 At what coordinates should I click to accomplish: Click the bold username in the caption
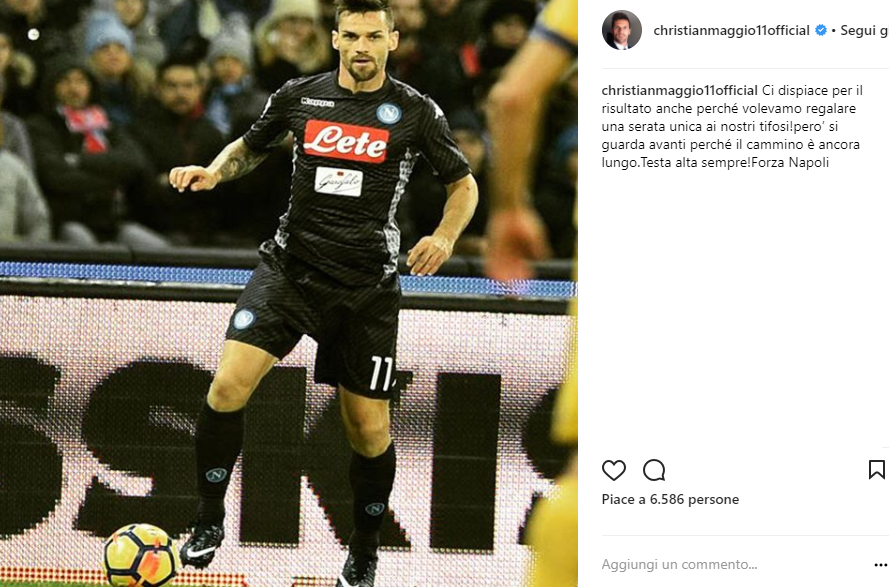pyautogui.click(x=679, y=90)
